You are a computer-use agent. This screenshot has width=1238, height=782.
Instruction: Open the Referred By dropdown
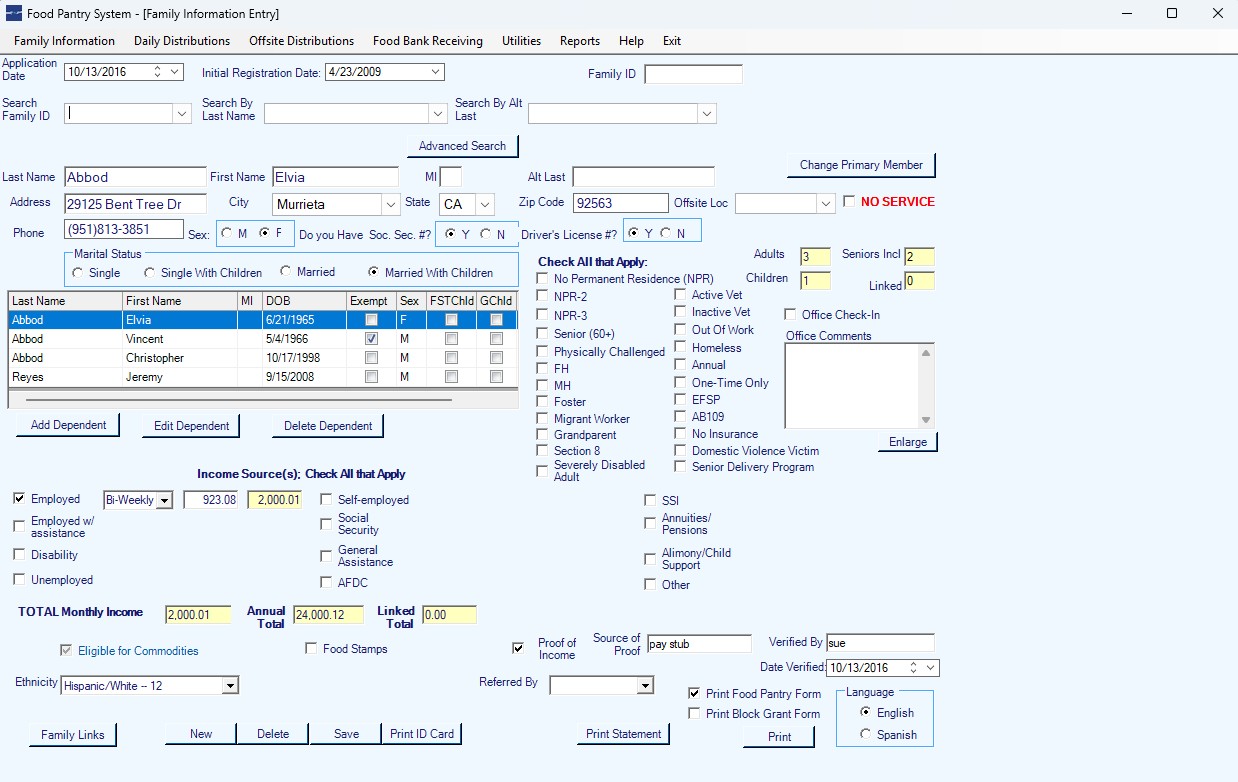pos(645,685)
